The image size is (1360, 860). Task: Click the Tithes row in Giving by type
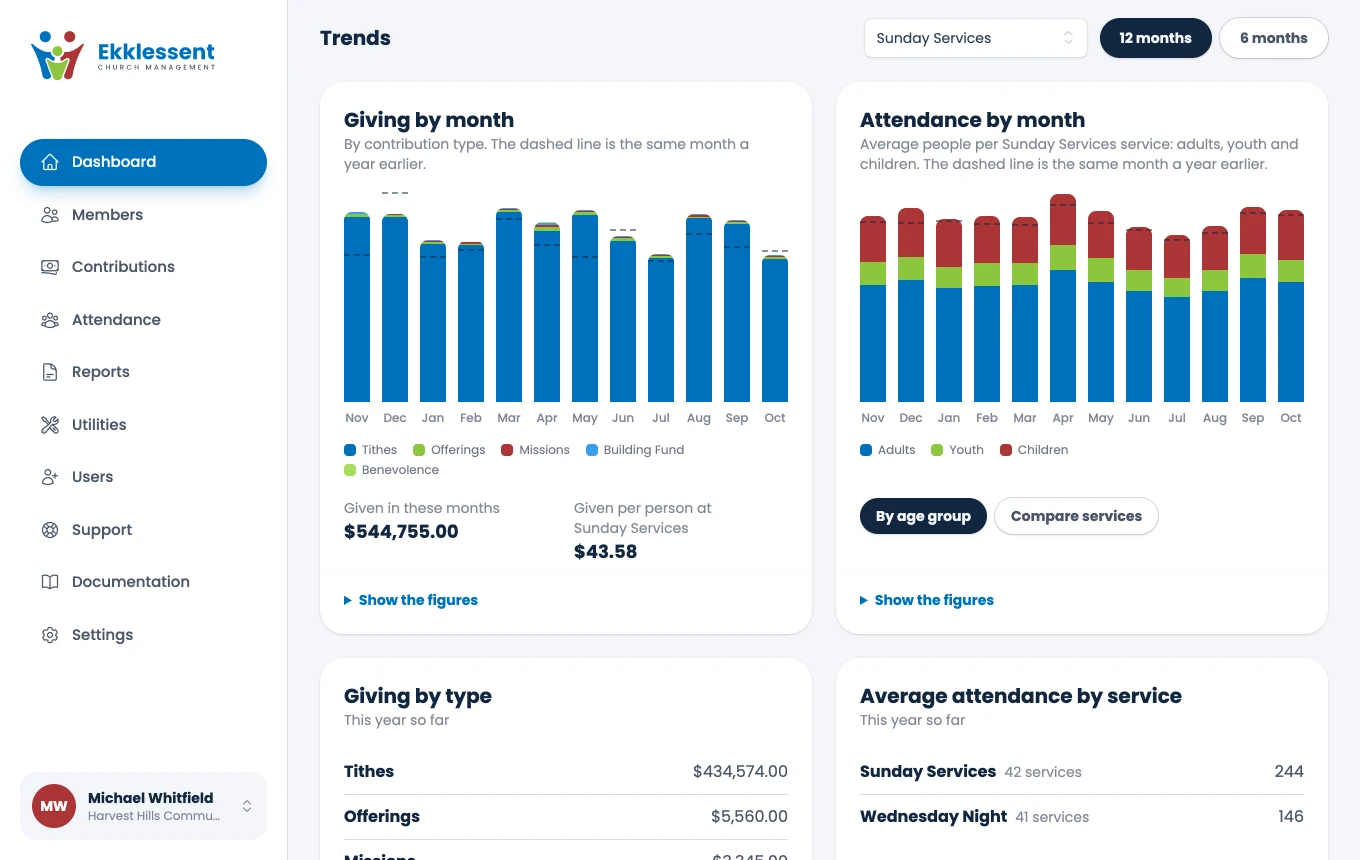[566, 772]
